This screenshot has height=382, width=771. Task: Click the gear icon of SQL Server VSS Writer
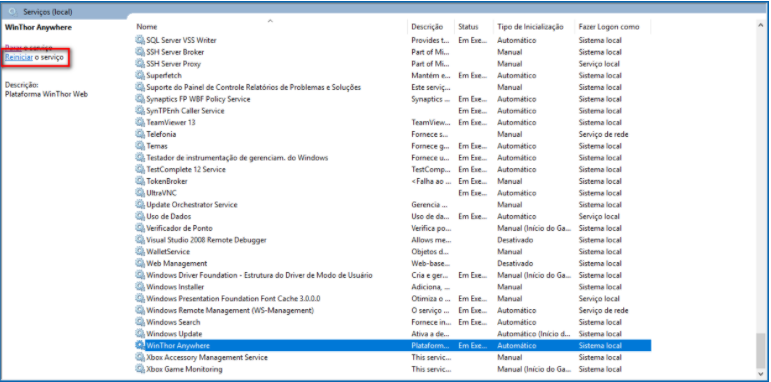coord(140,40)
